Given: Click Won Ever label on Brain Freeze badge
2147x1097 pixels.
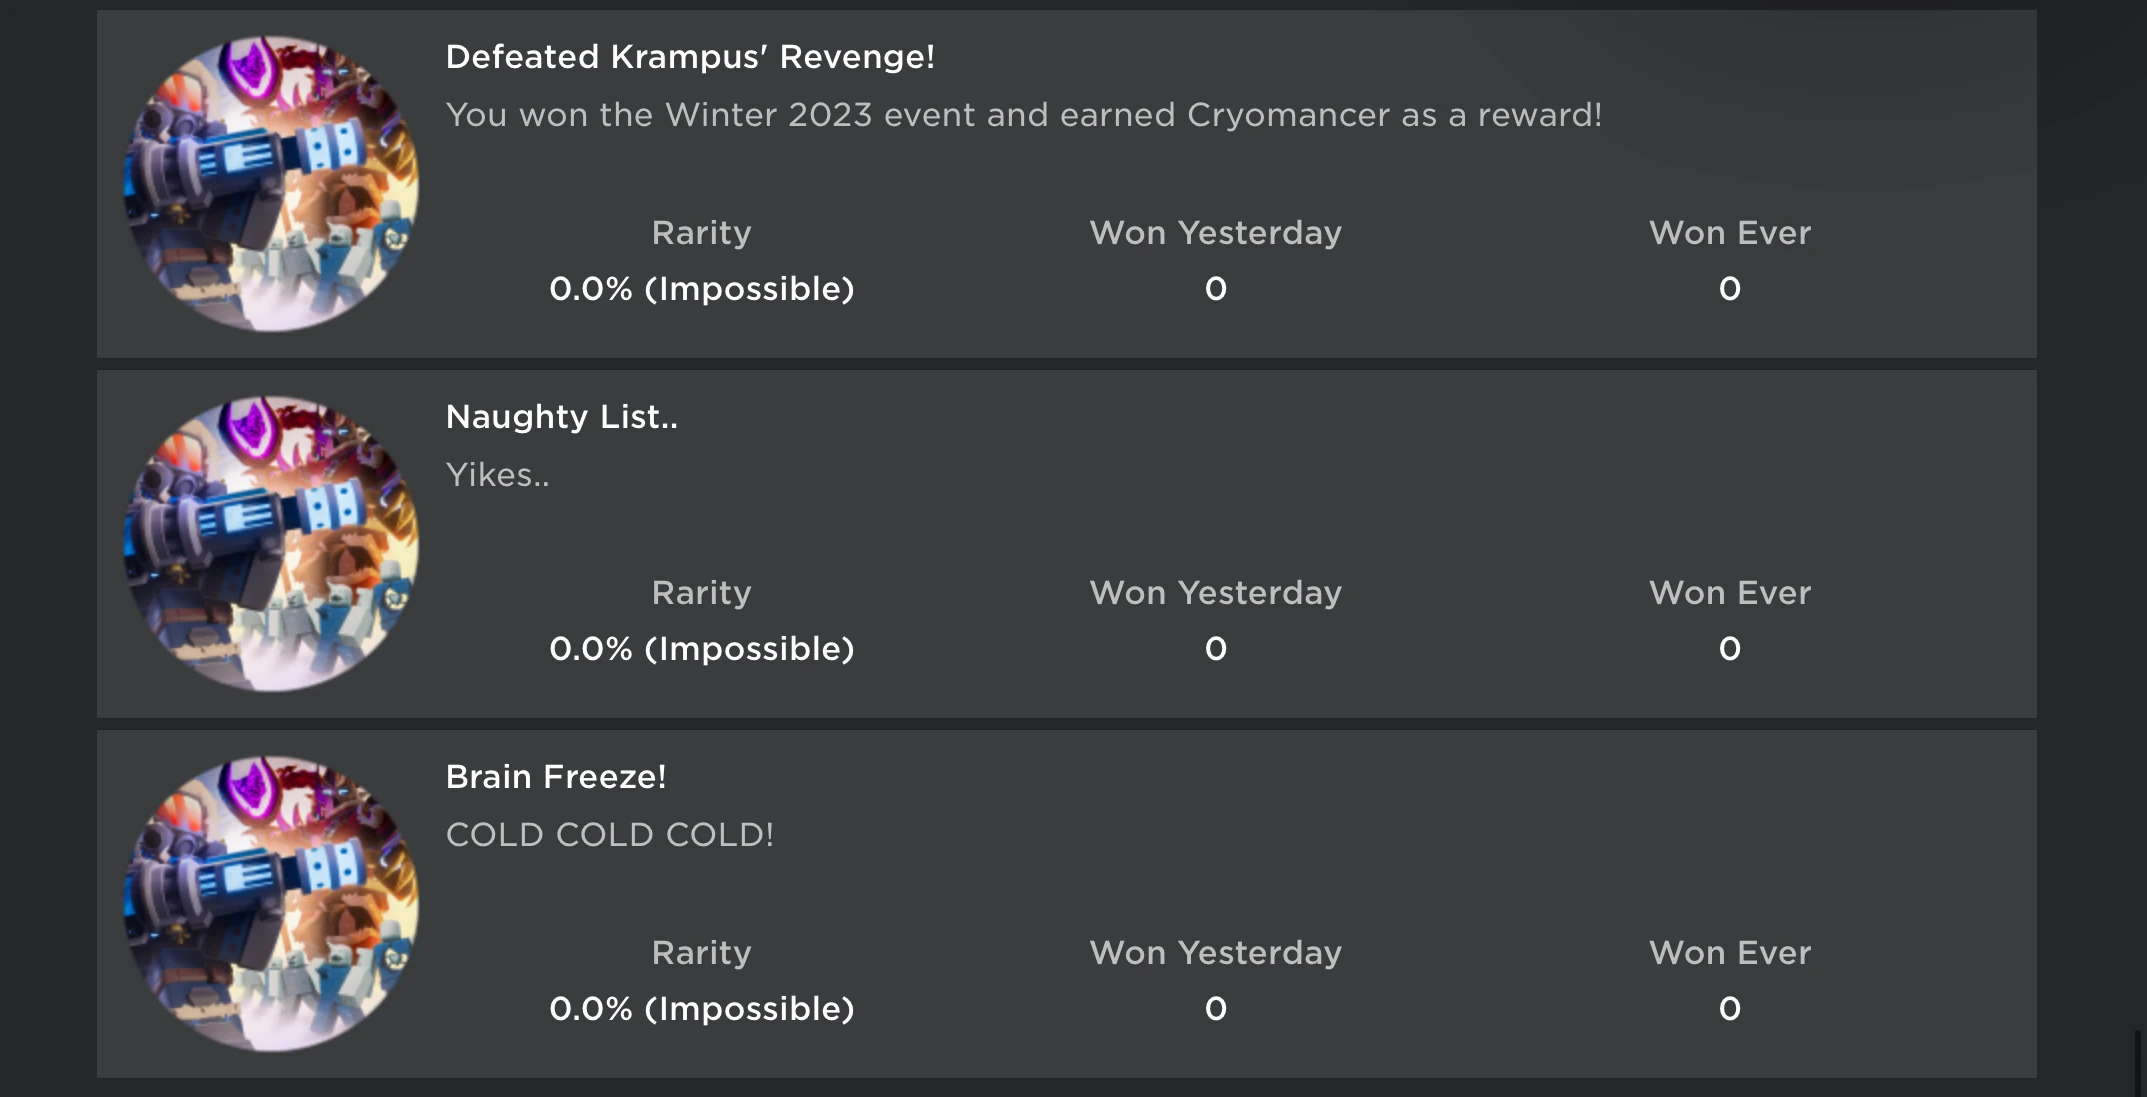Looking at the screenshot, I should click(x=1729, y=953).
